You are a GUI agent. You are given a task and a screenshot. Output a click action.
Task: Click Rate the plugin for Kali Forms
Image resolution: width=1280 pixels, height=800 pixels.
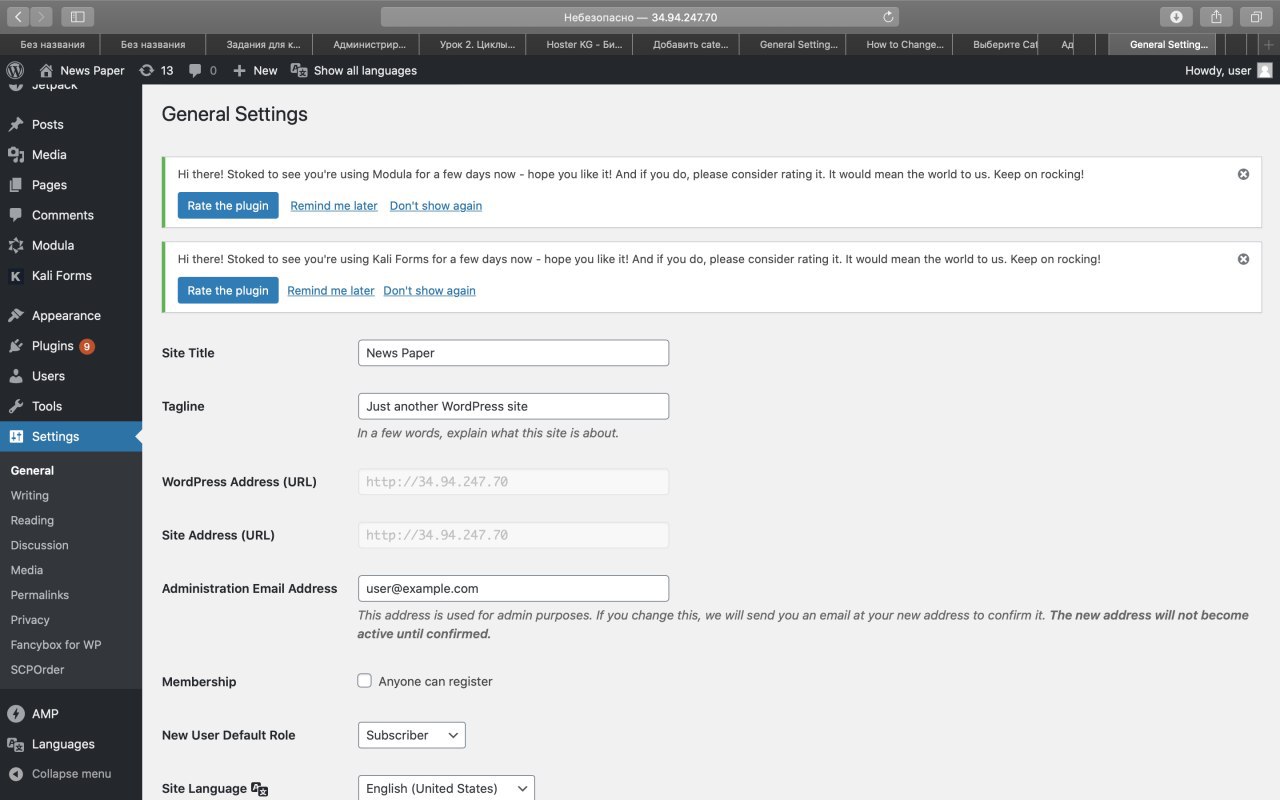[228, 291]
